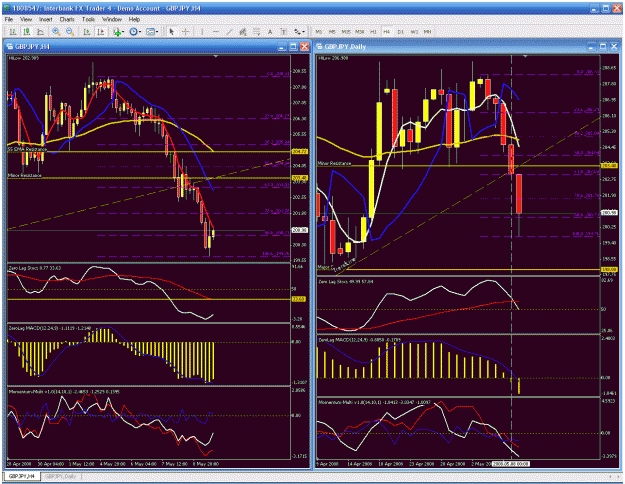Image resolution: width=625 pixels, height=484 pixels.
Task: Select the Draw trendline tool
Action: click(x=229, y=32)
